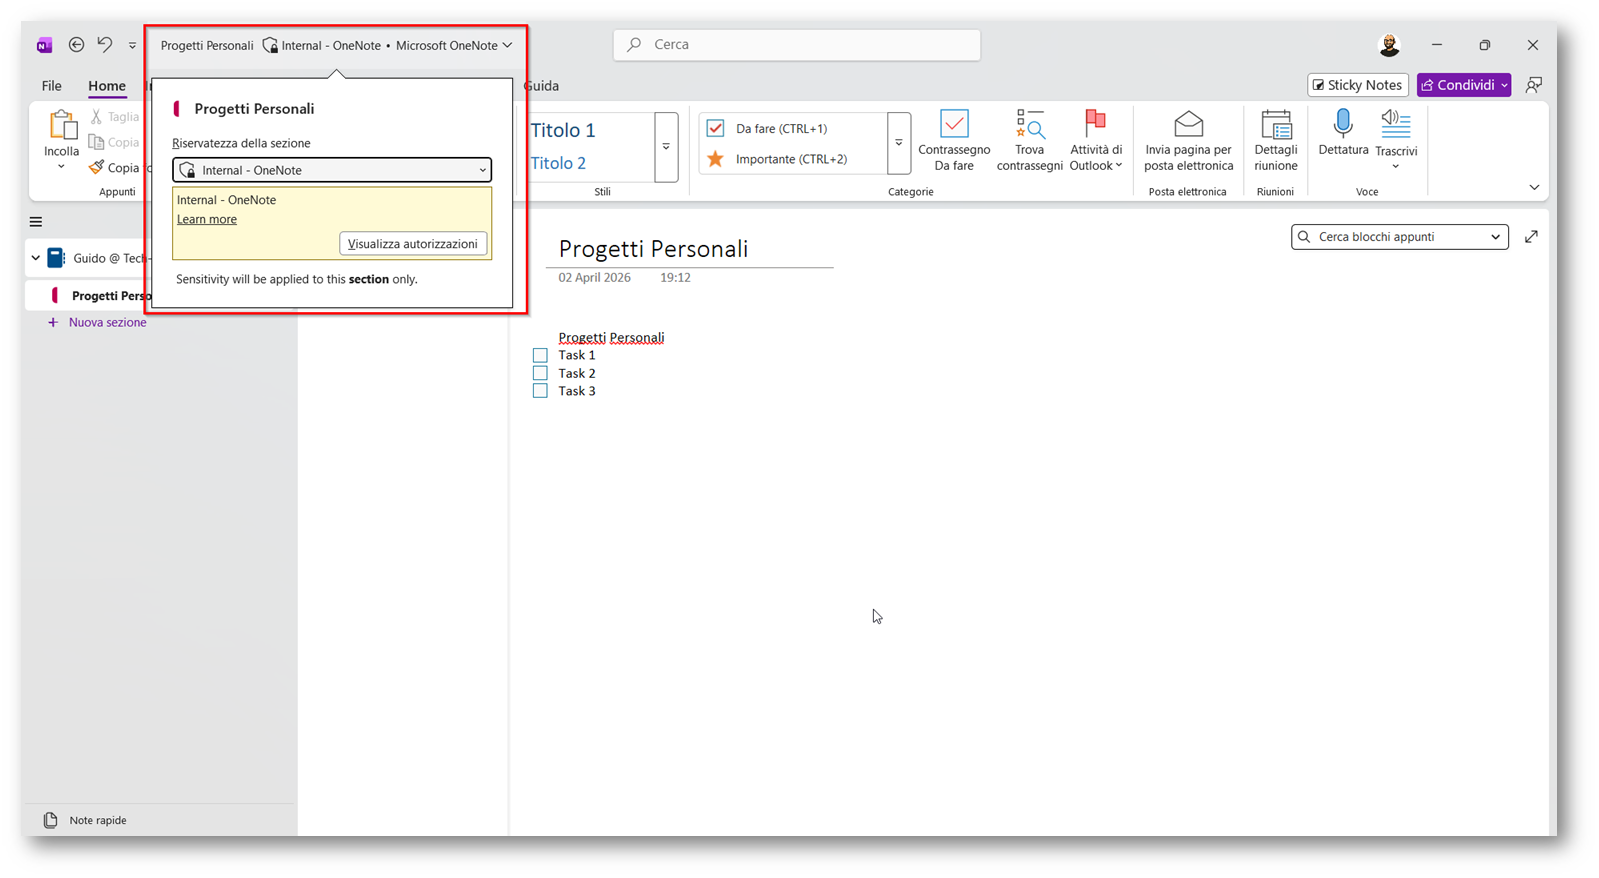Click the Dettatura microphone icon
Screen dimensions: 1599x878
(1342, 125)
